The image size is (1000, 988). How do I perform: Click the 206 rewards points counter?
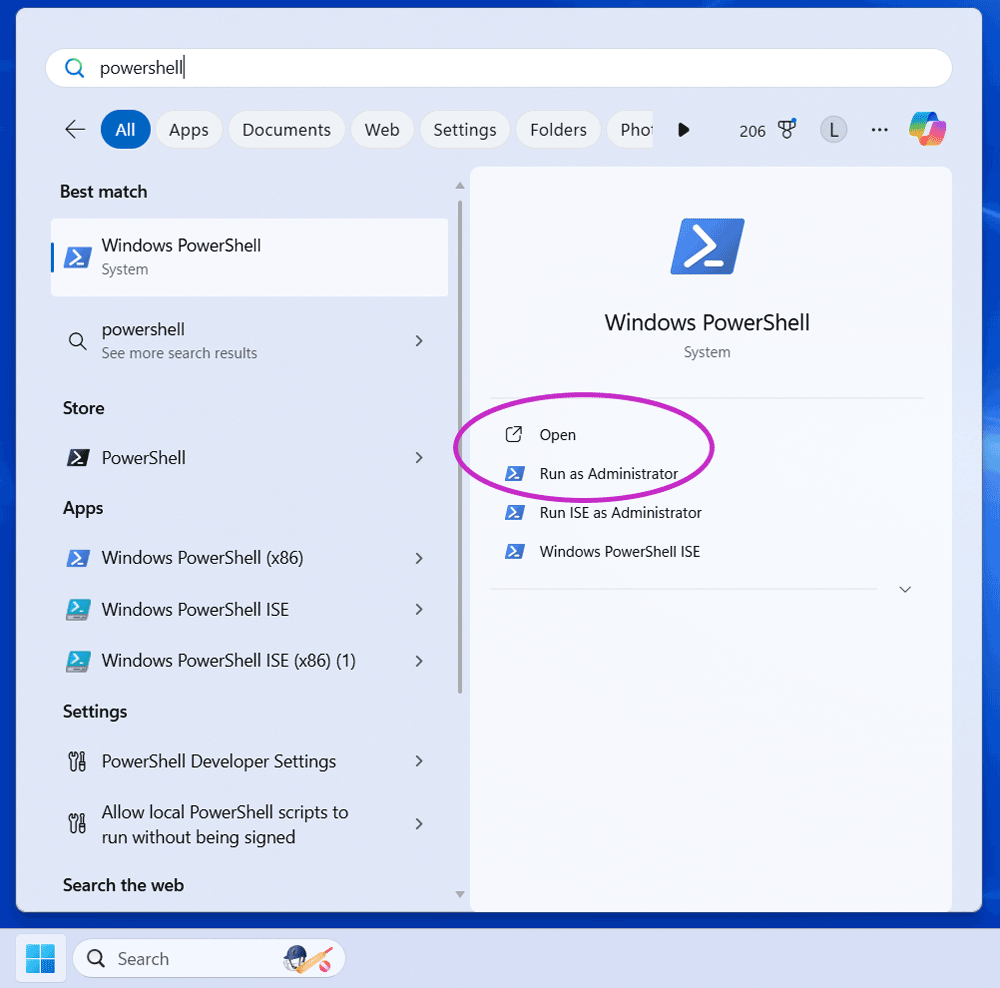pos(752,131)
